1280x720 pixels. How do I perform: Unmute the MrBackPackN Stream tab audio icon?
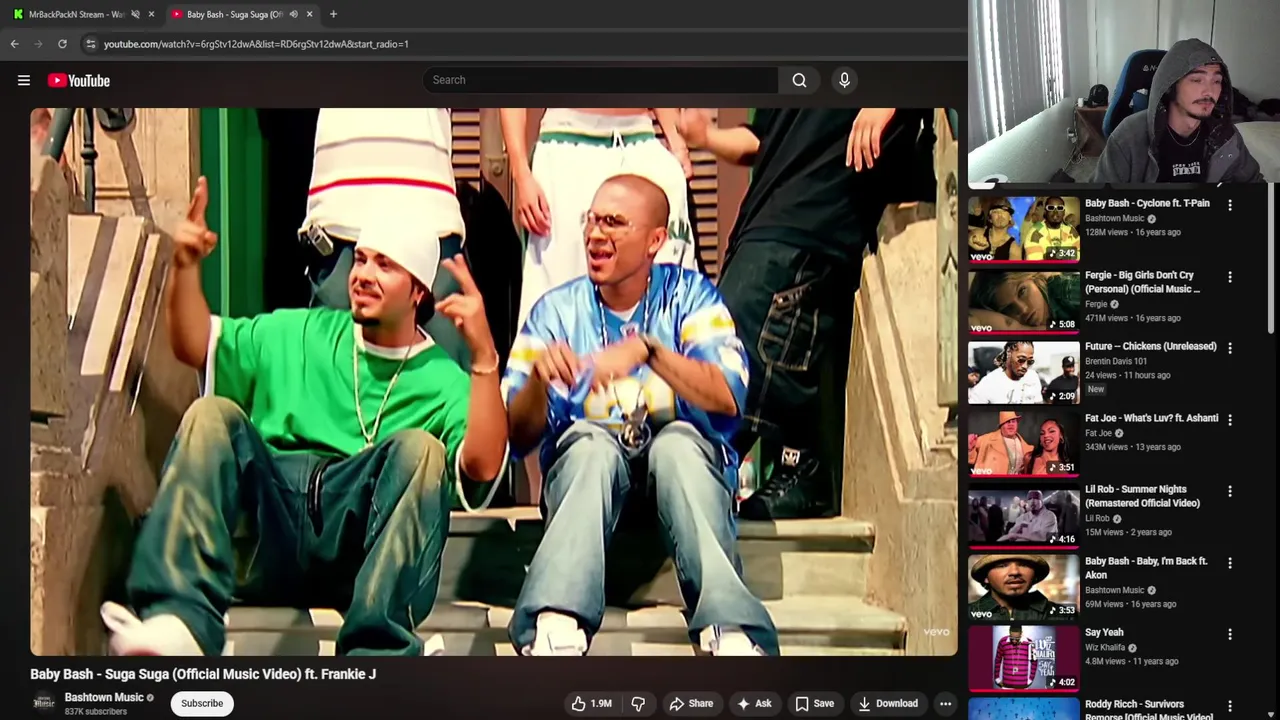point(135,14)
